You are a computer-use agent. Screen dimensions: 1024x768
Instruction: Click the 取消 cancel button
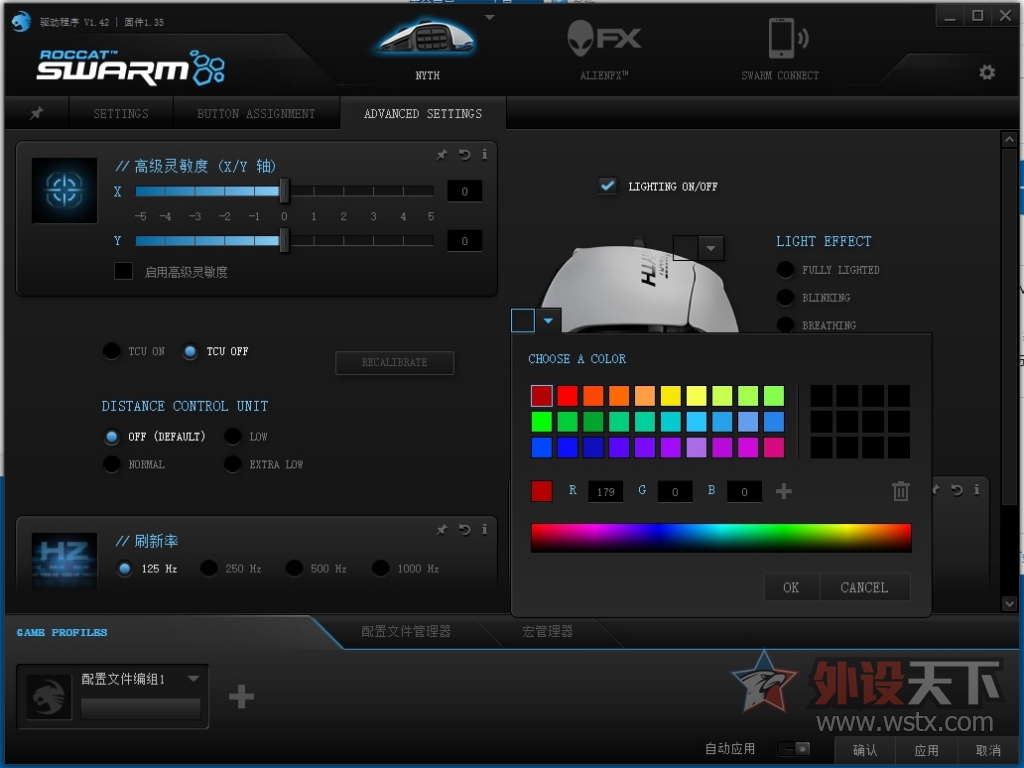(987, 750)
